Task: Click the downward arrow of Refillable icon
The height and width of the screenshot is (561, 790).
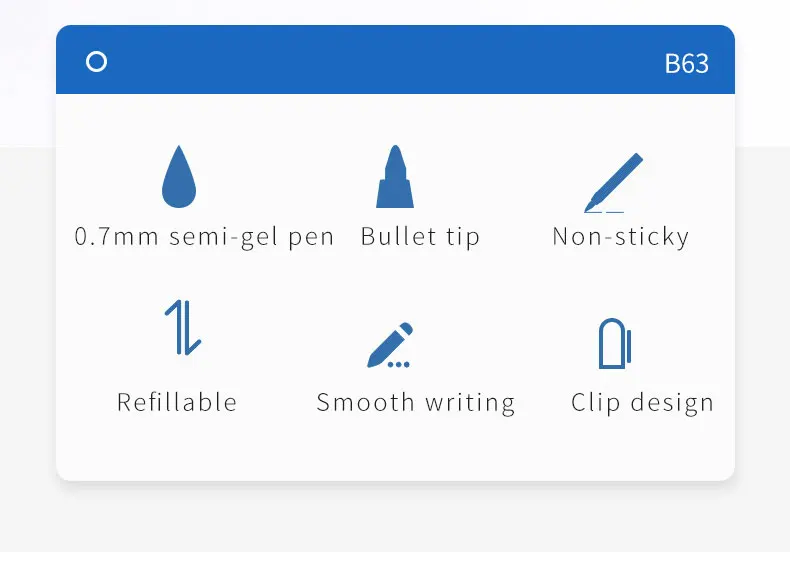Action: tap(192, 328)
